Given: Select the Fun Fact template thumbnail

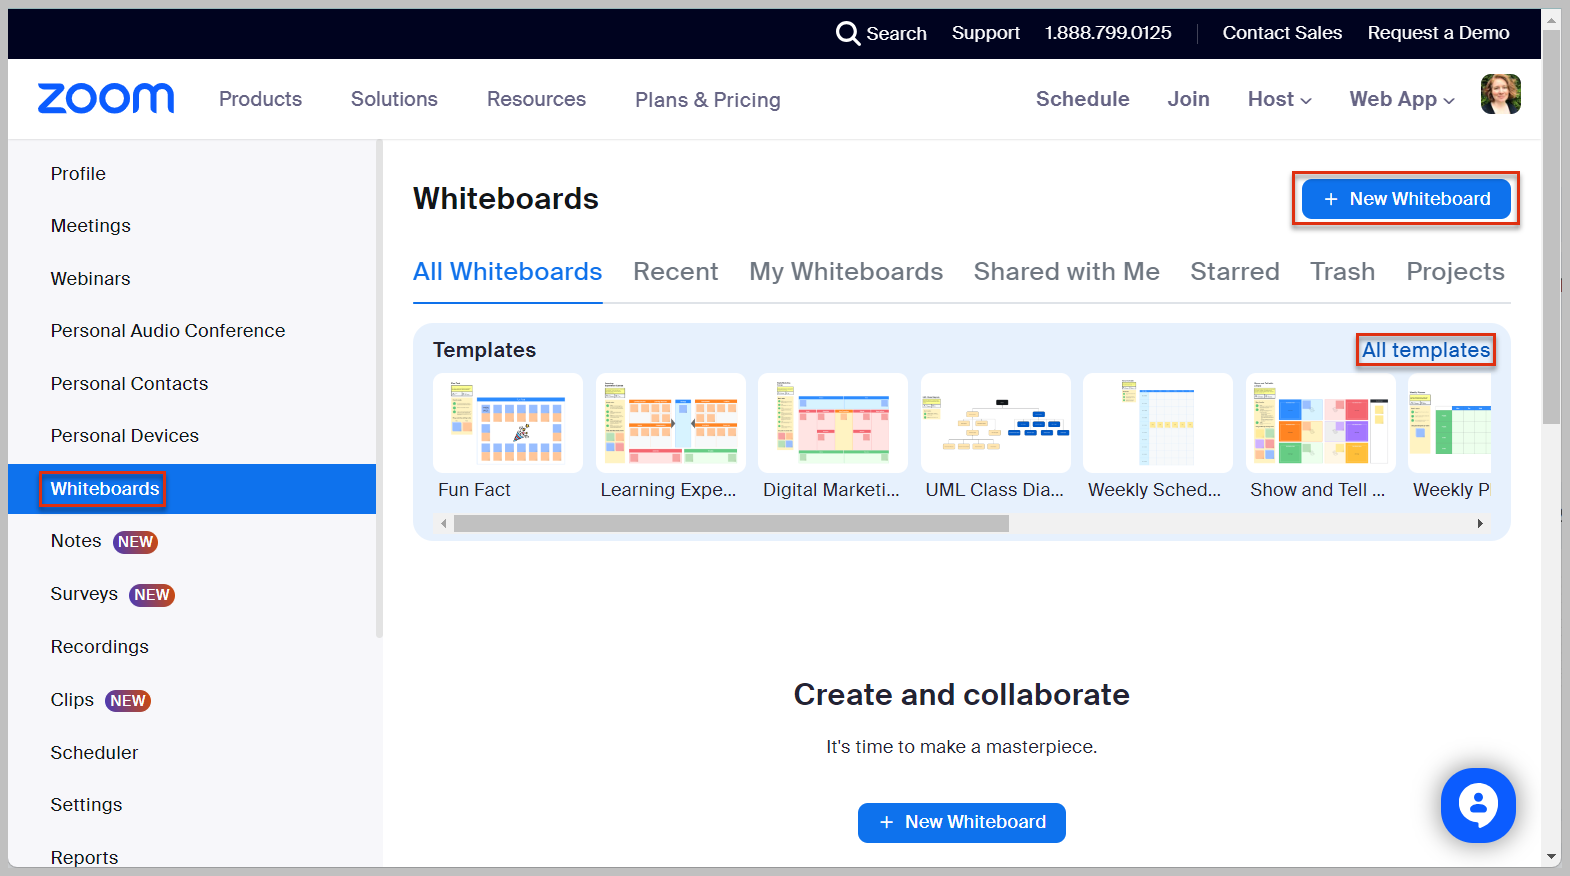Looking at the screenshot, I should 508,423.
